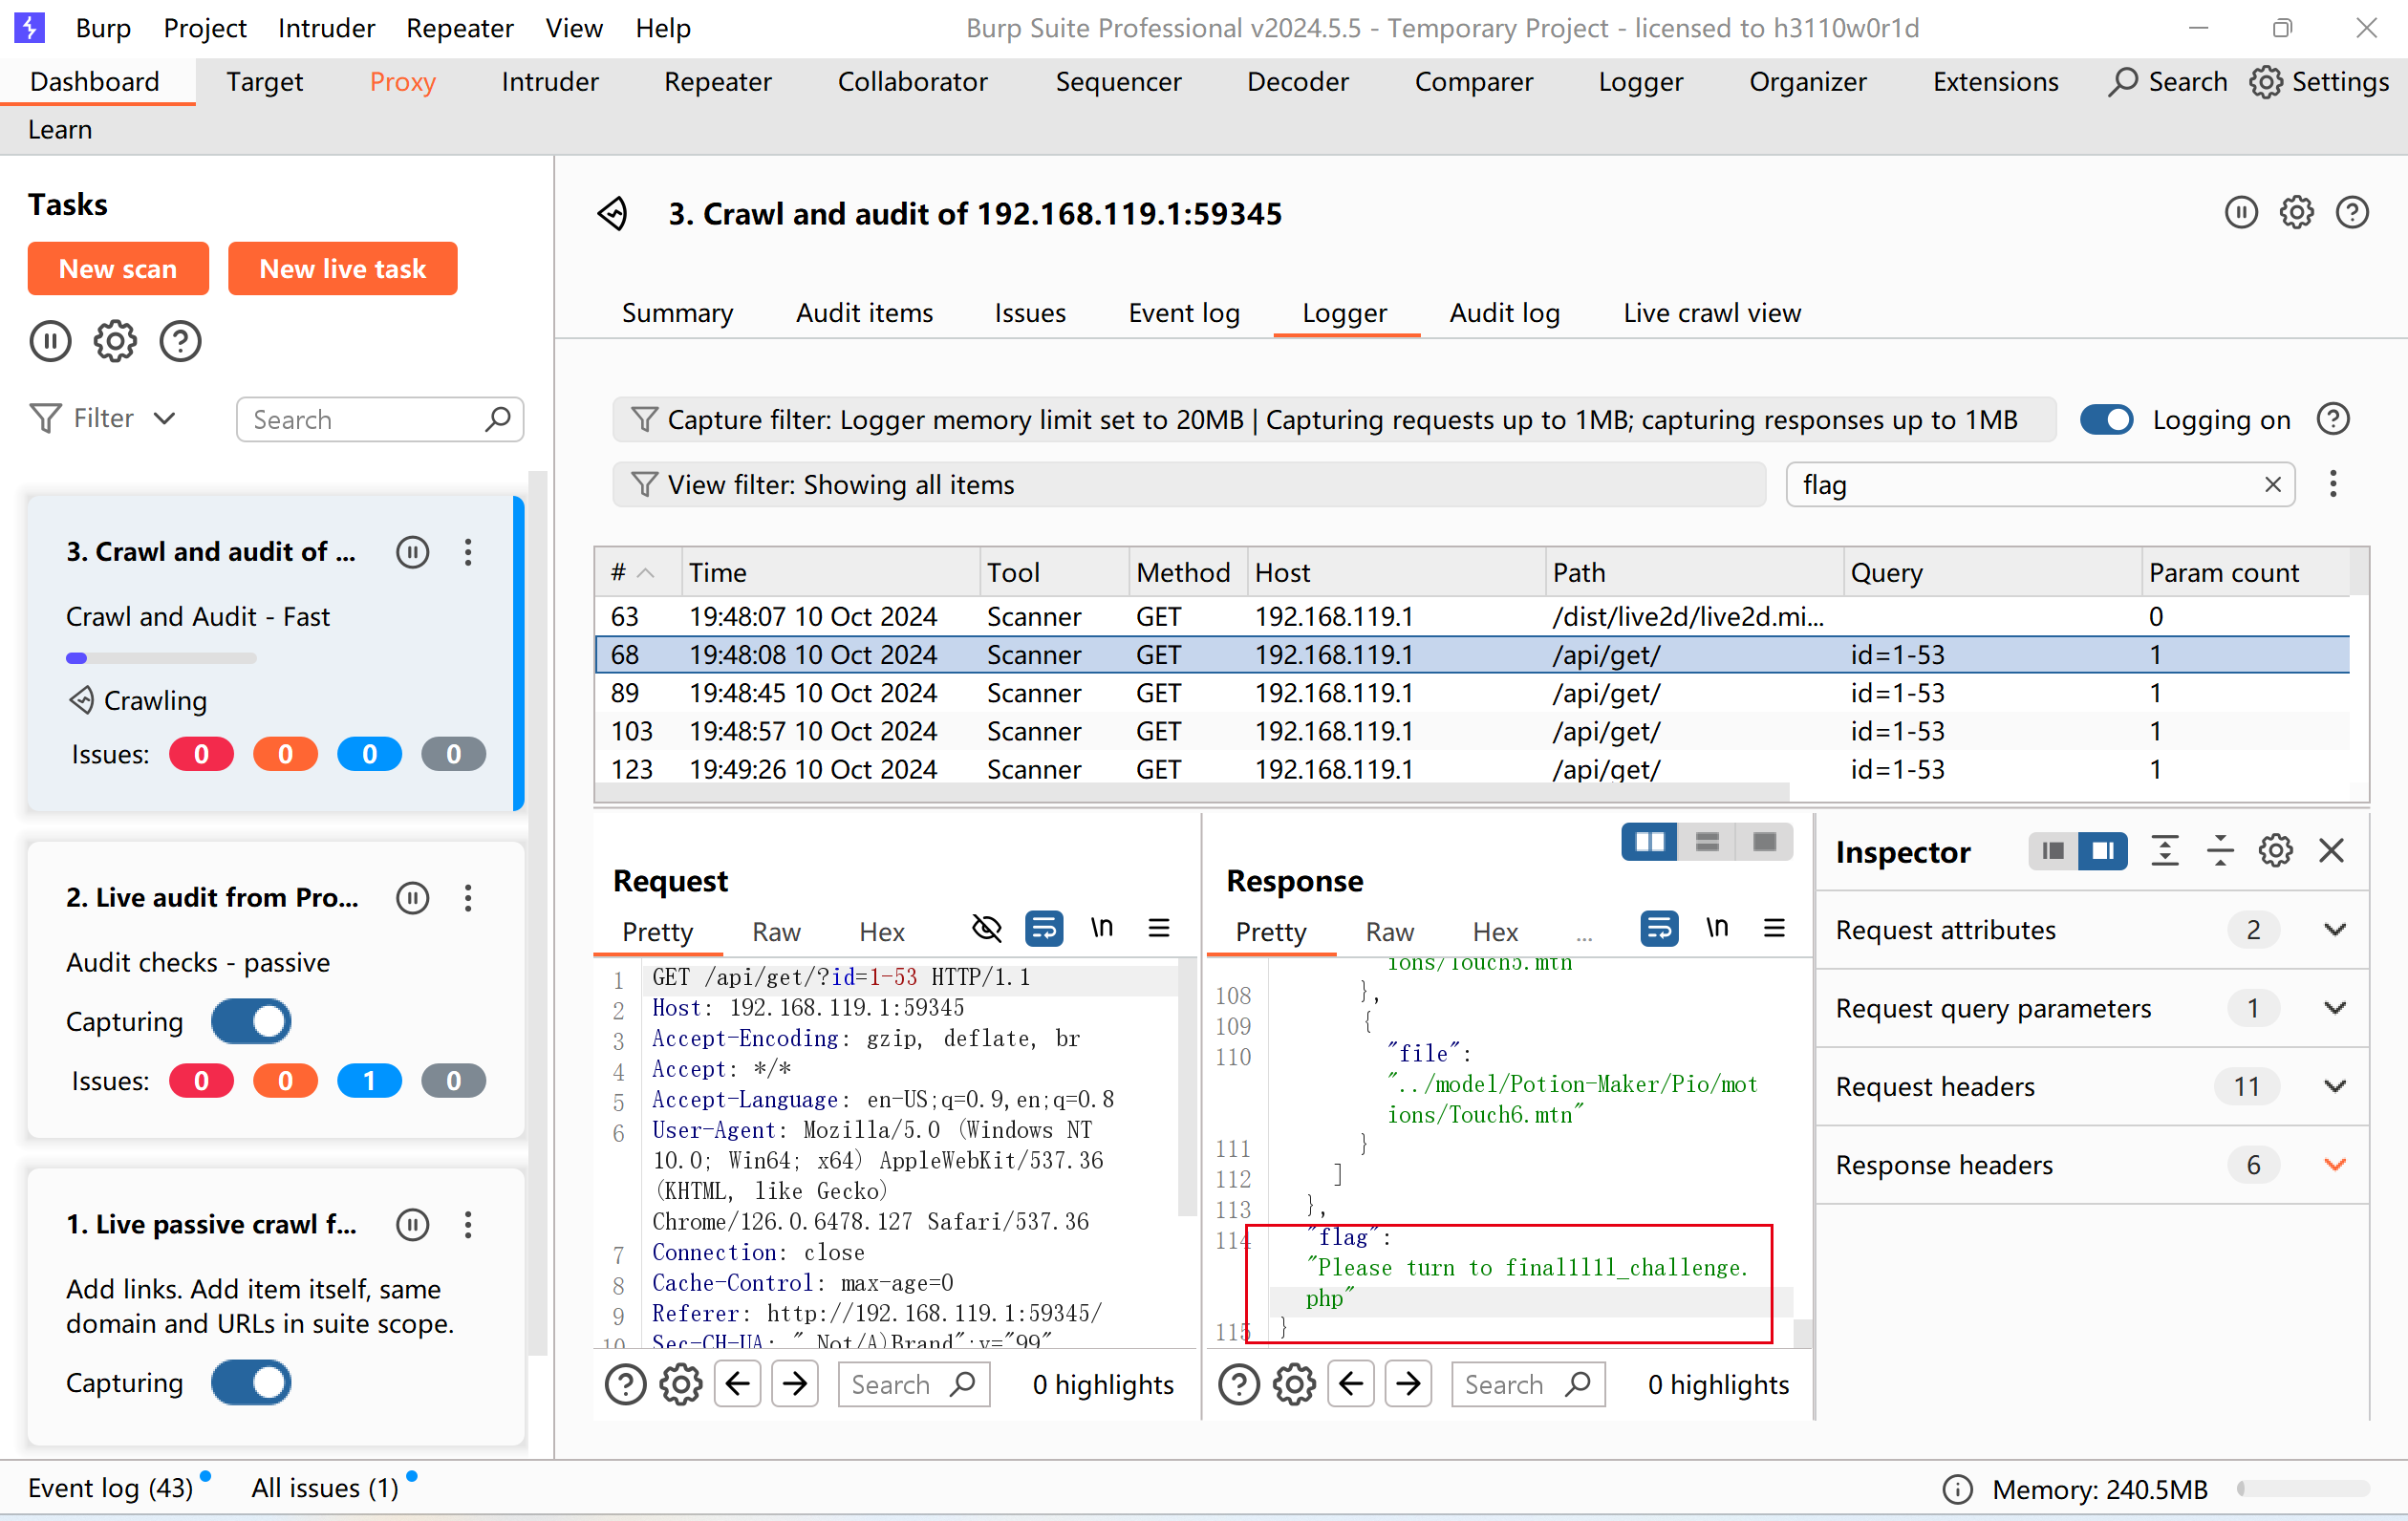This screenshot has width=2408, height=1521.
Task: Switch to the Issues tab
Action: pyautogui.click(x=1030, y=313)
